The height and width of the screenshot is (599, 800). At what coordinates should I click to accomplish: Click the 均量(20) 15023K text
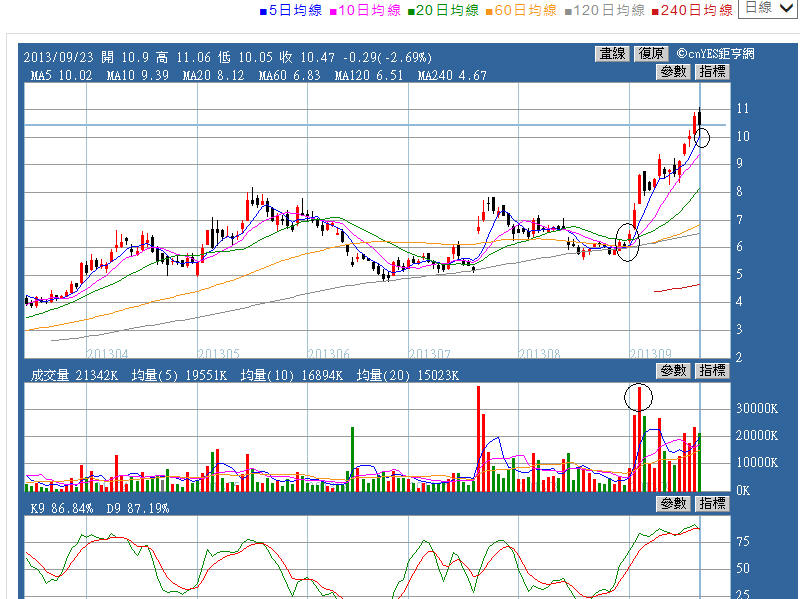408,376
